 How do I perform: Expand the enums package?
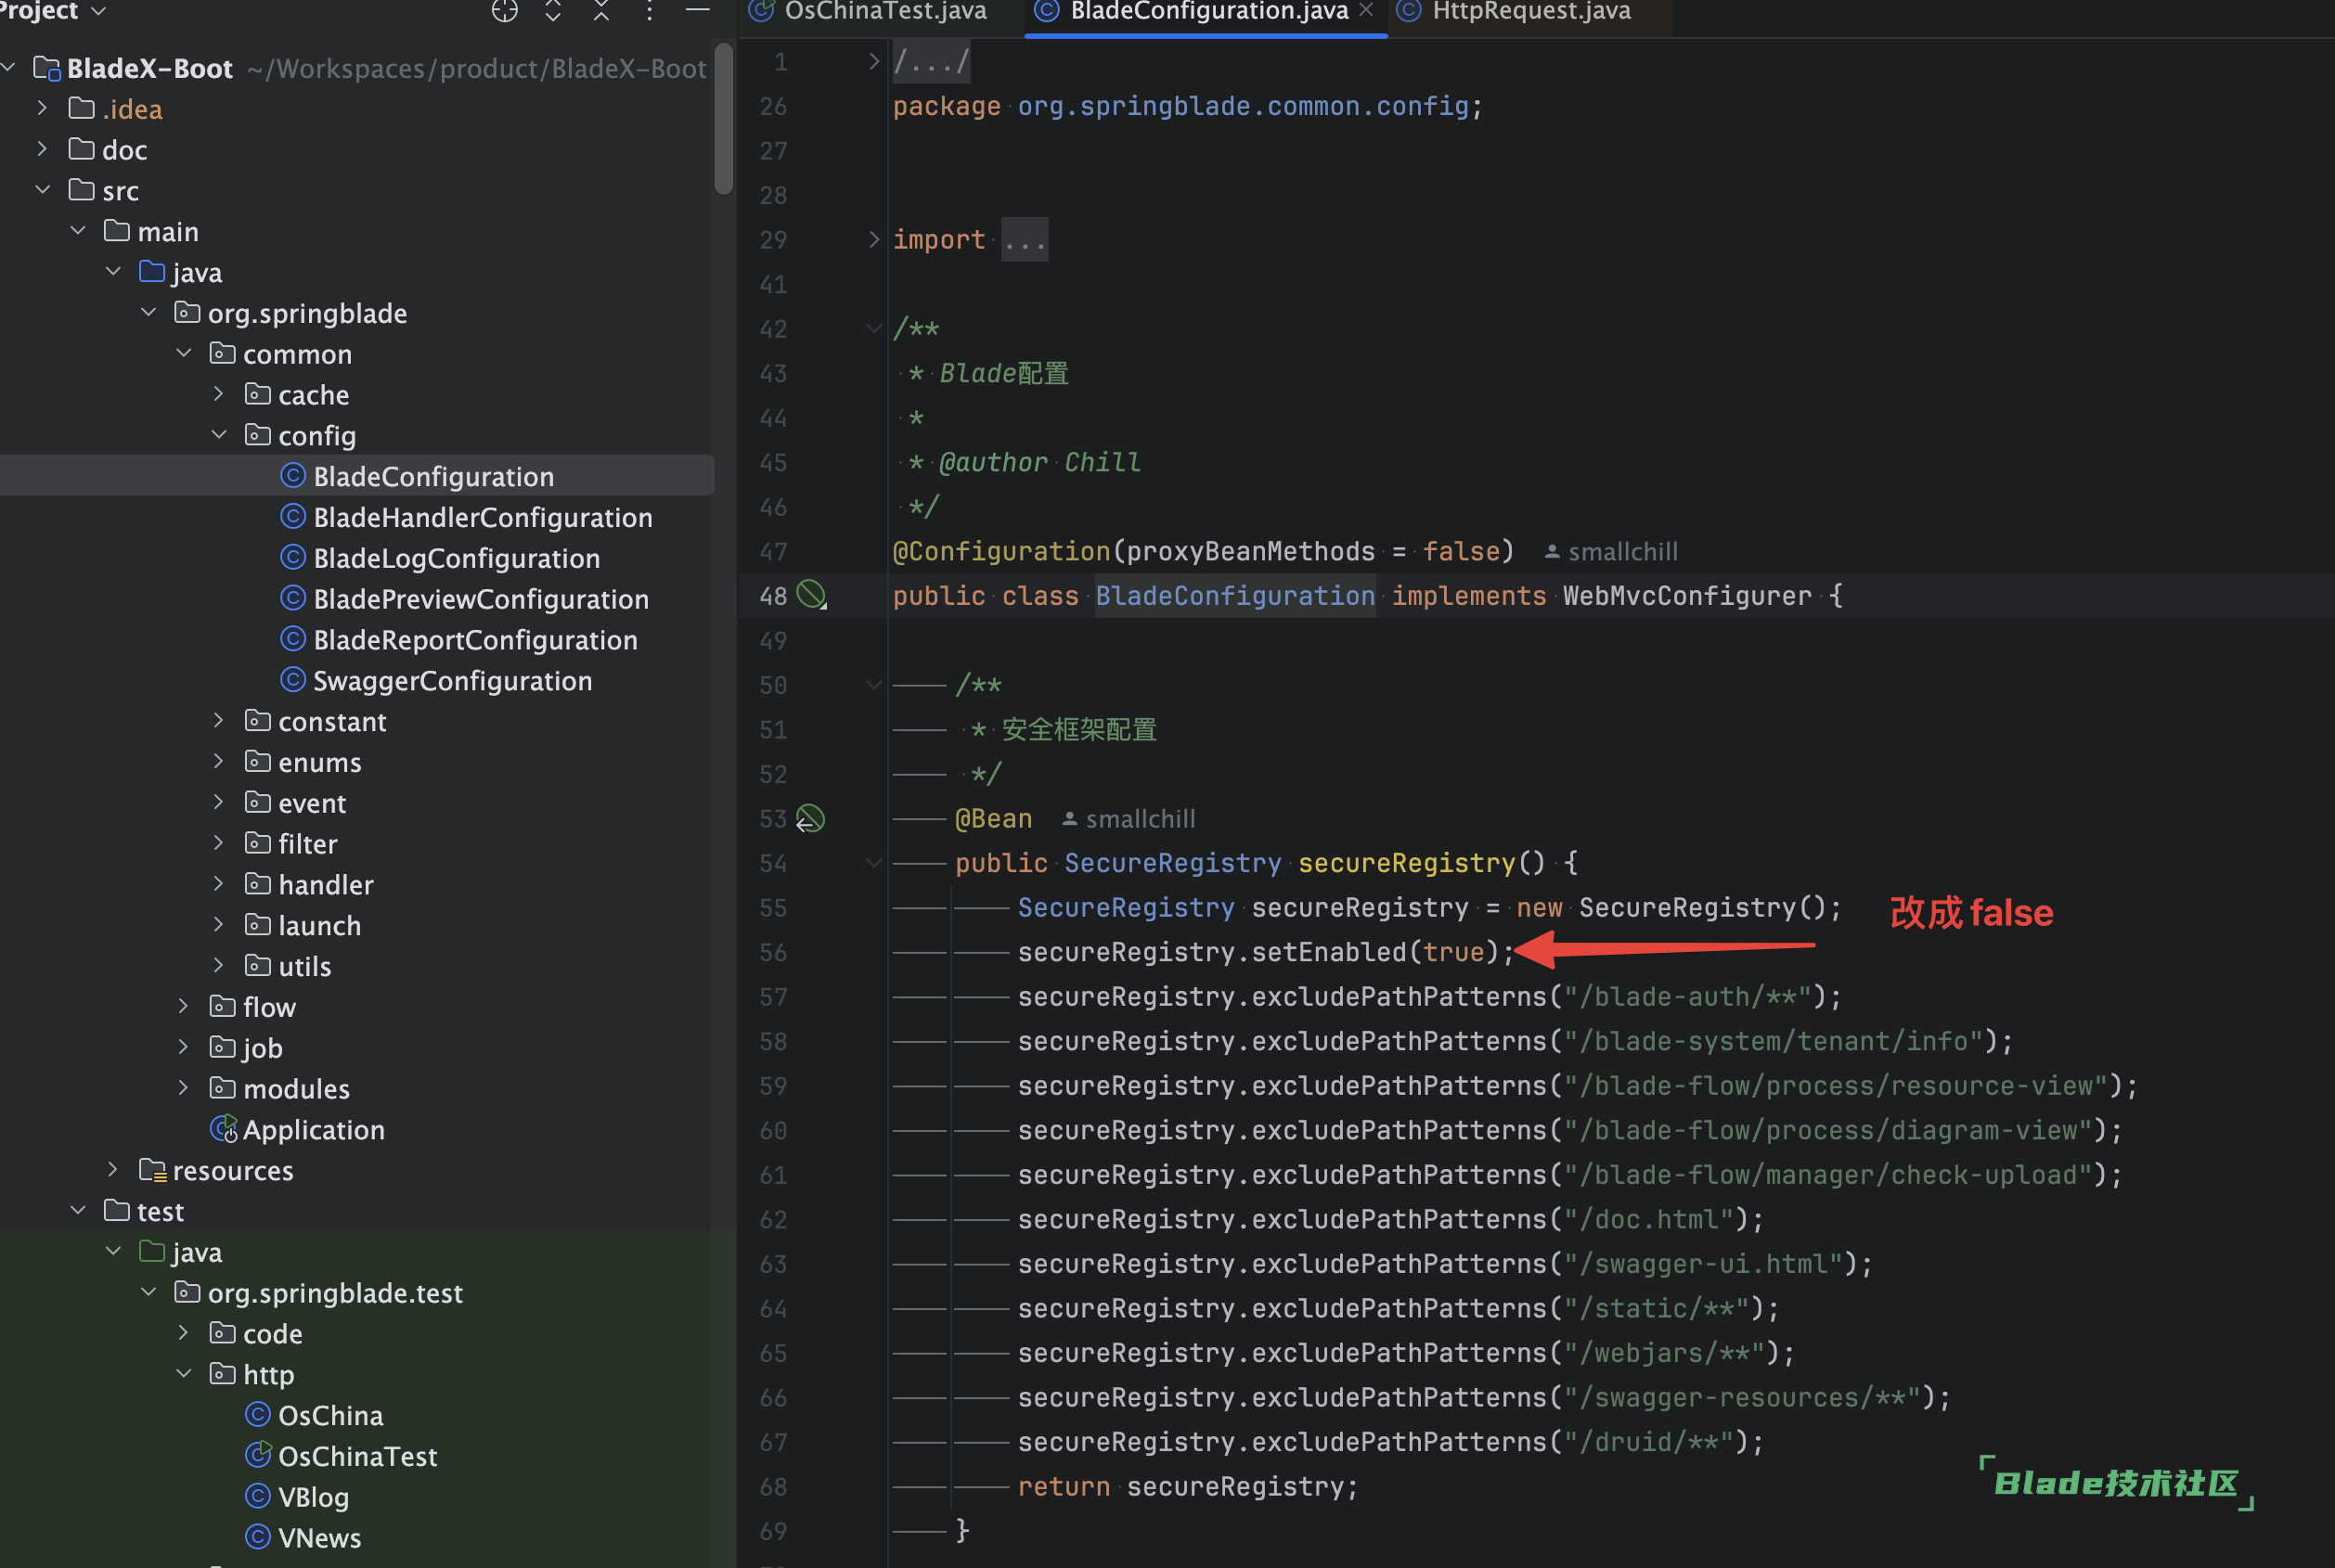point(219,762)
